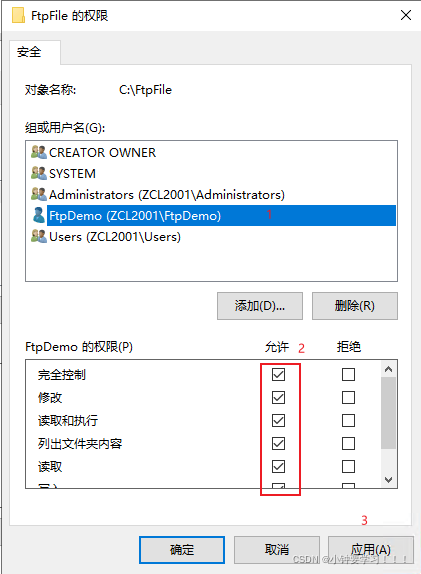Click the 删除(R) button
Image resolution: width=421 pixels, height=574 pixels.
point(355,306)
